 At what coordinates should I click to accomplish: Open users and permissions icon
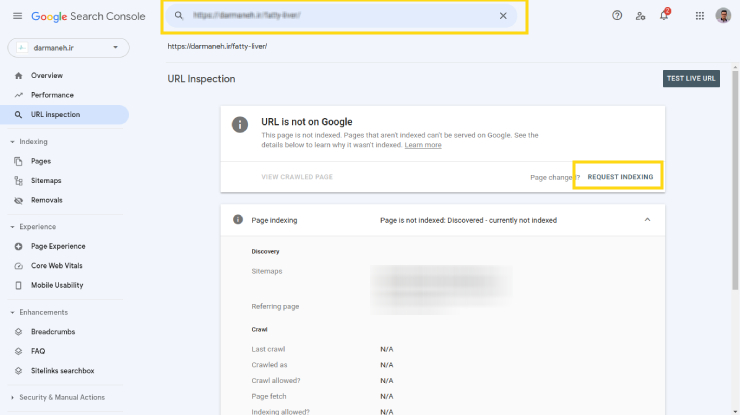(640, 16)
